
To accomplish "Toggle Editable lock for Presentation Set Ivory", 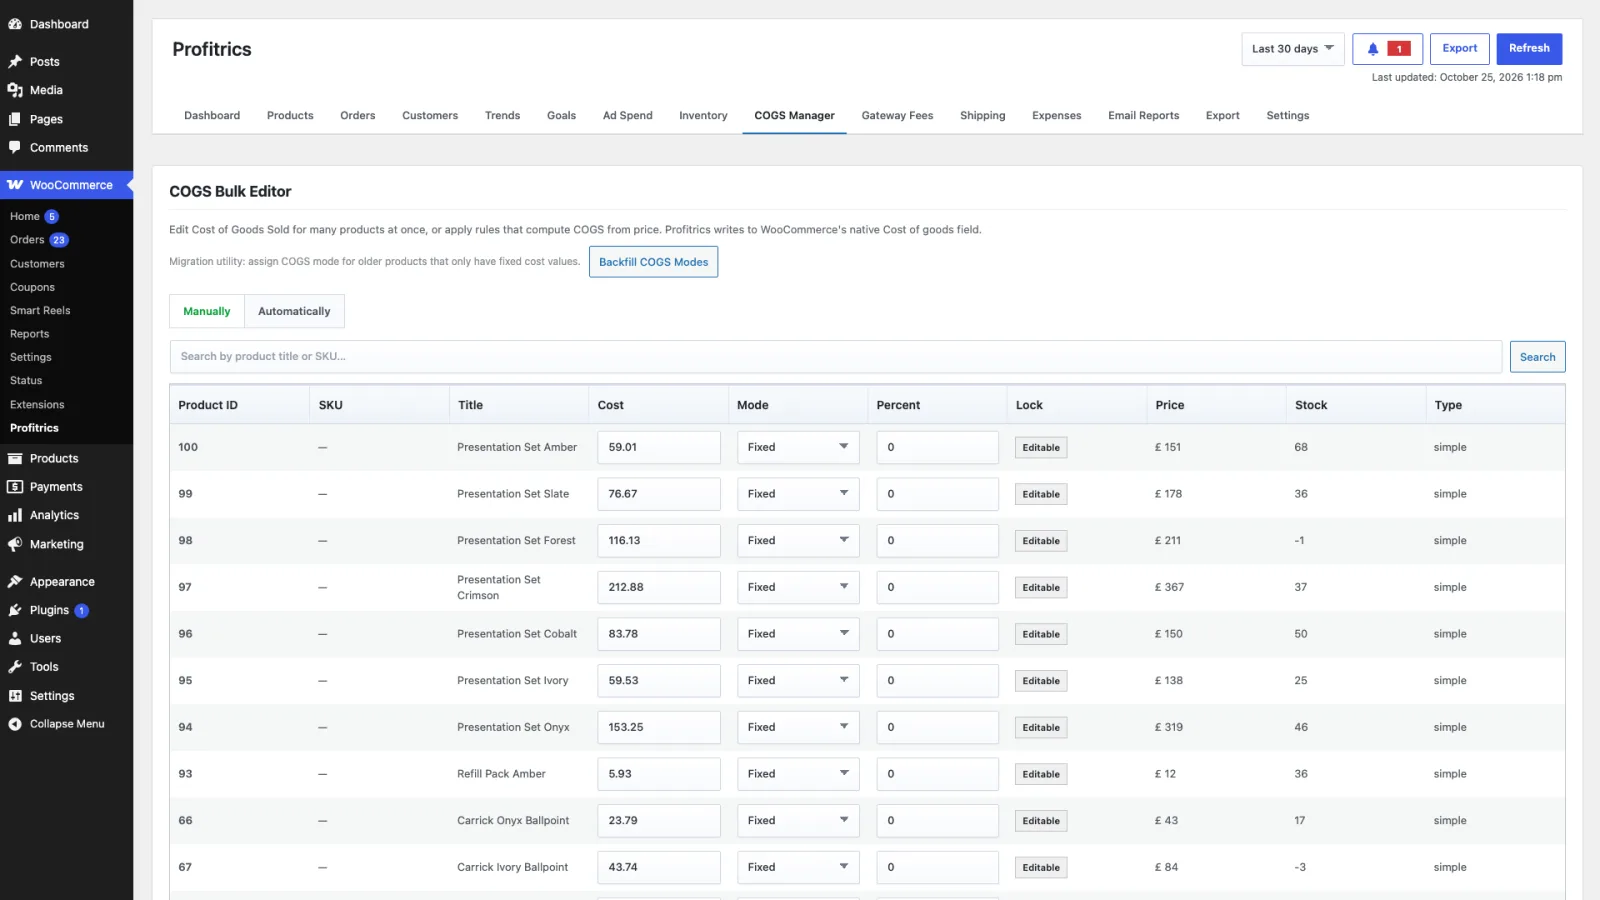I will tap(1041, 681).
